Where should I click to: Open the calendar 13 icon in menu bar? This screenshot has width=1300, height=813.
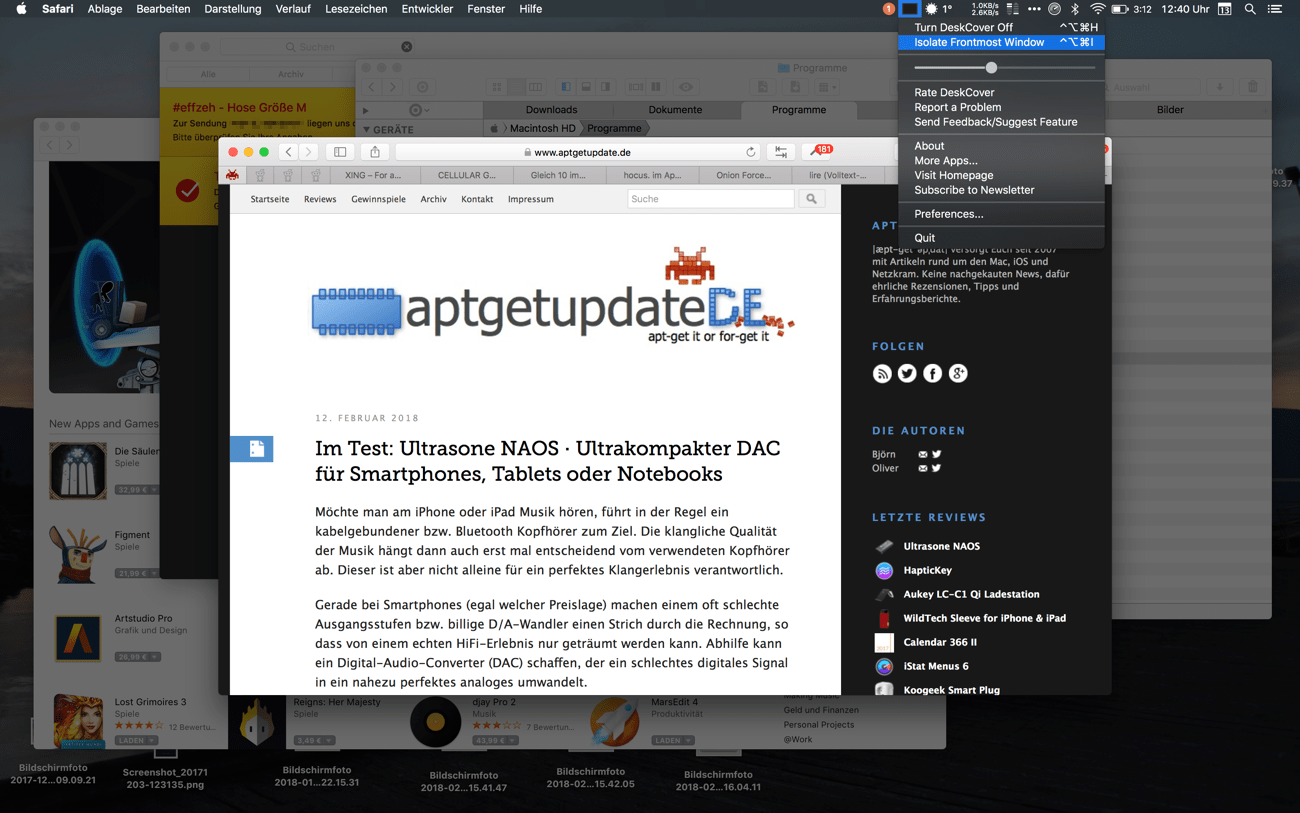(x=1224, y=9)
